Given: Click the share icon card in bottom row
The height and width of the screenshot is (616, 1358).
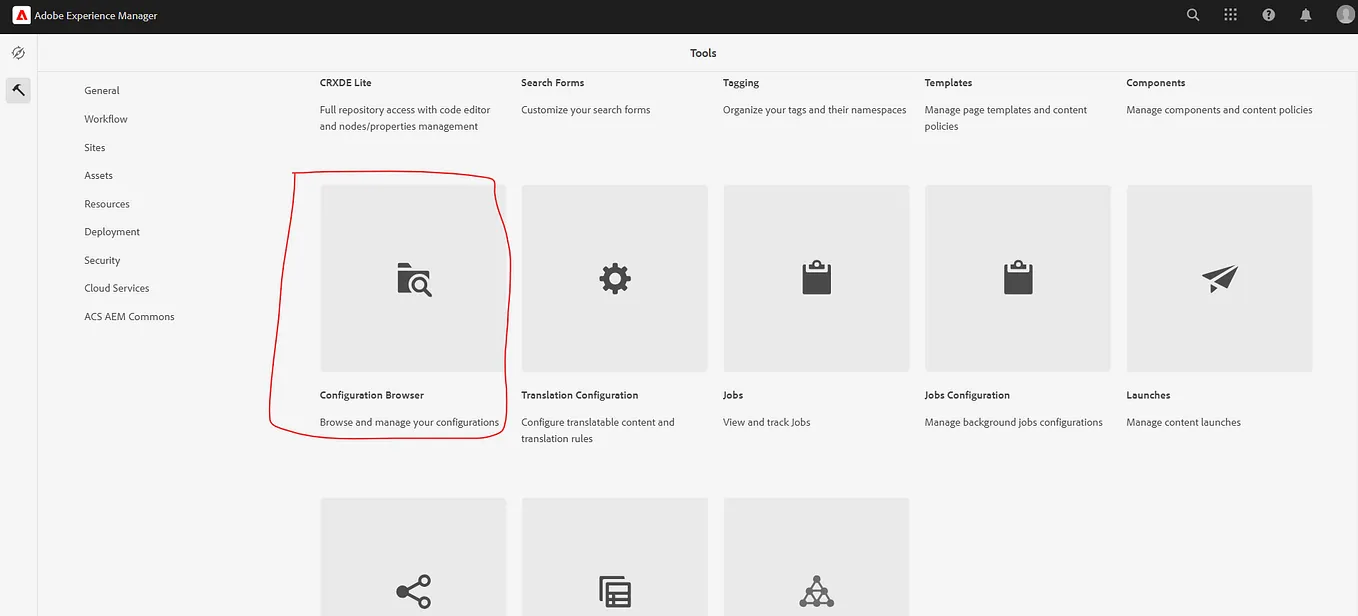Looking at the screenshot, I should tap(412, 591).
